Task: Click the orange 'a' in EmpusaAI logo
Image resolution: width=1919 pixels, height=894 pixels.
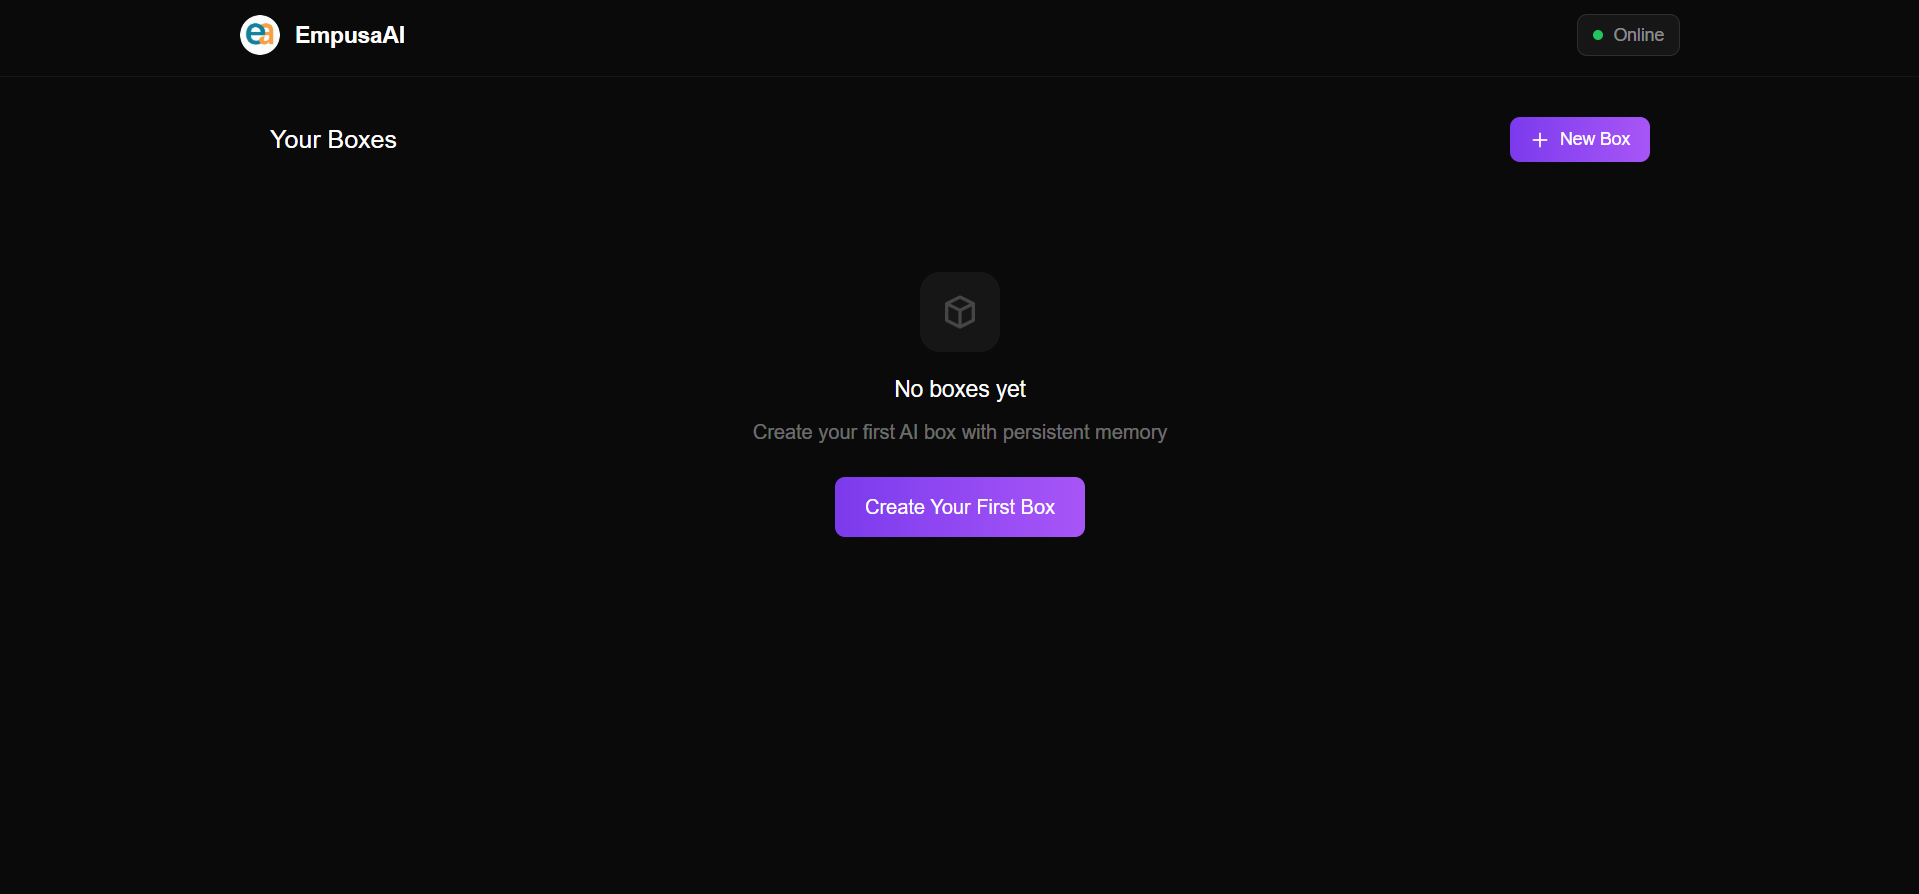Action: (266, 37)
